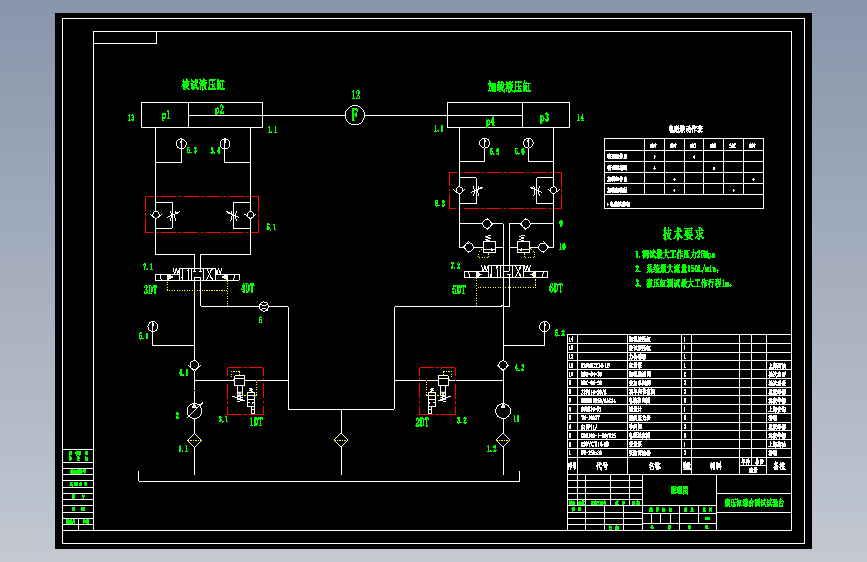Image resolution: width=867 pixels, height=562 pixels.
Task: Click the right throttle check valve in box 5.1
Action: (241, 215)
